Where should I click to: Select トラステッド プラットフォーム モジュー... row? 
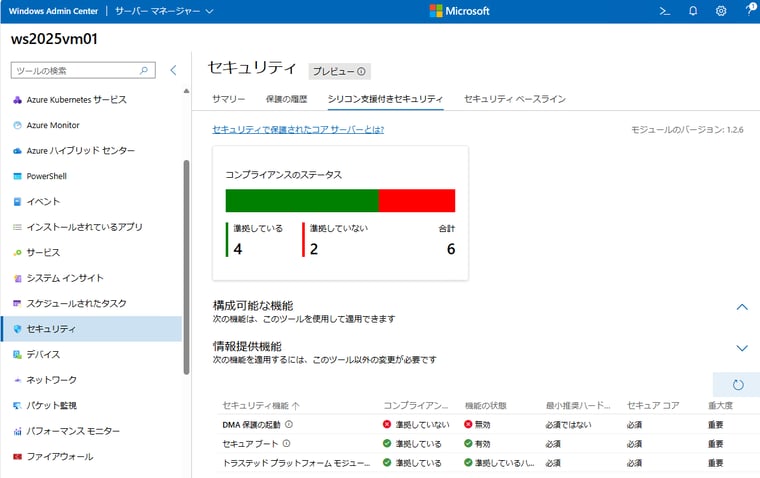(x=488, y=463)
